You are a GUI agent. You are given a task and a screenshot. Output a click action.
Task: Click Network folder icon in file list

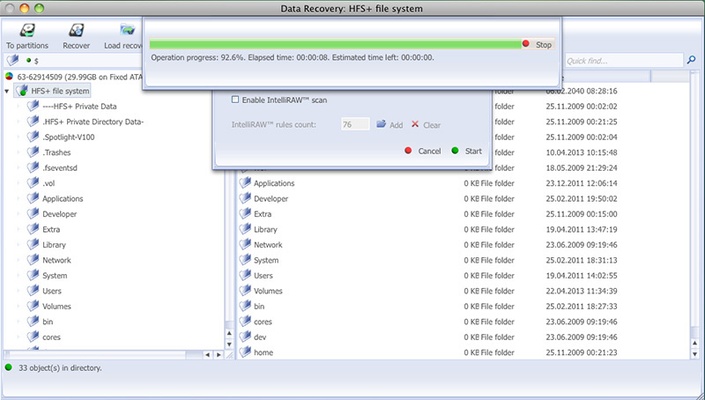245,244
